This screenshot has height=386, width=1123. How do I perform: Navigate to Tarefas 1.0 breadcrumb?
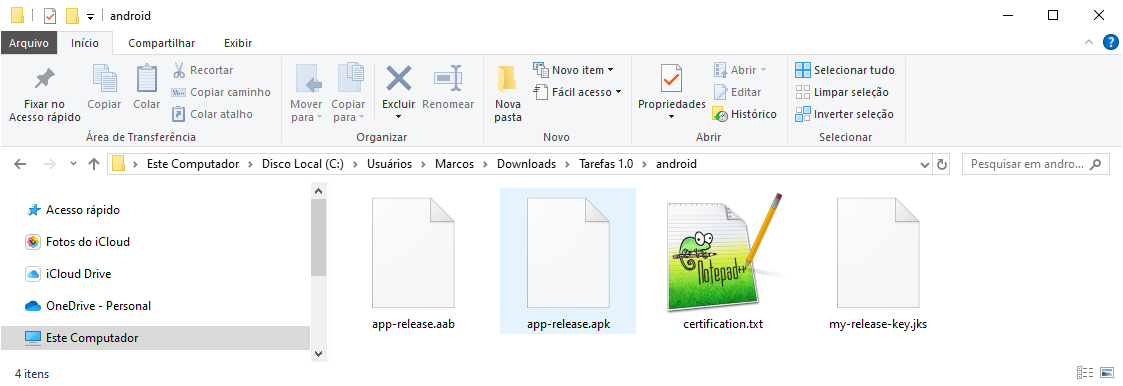(607, 164)
